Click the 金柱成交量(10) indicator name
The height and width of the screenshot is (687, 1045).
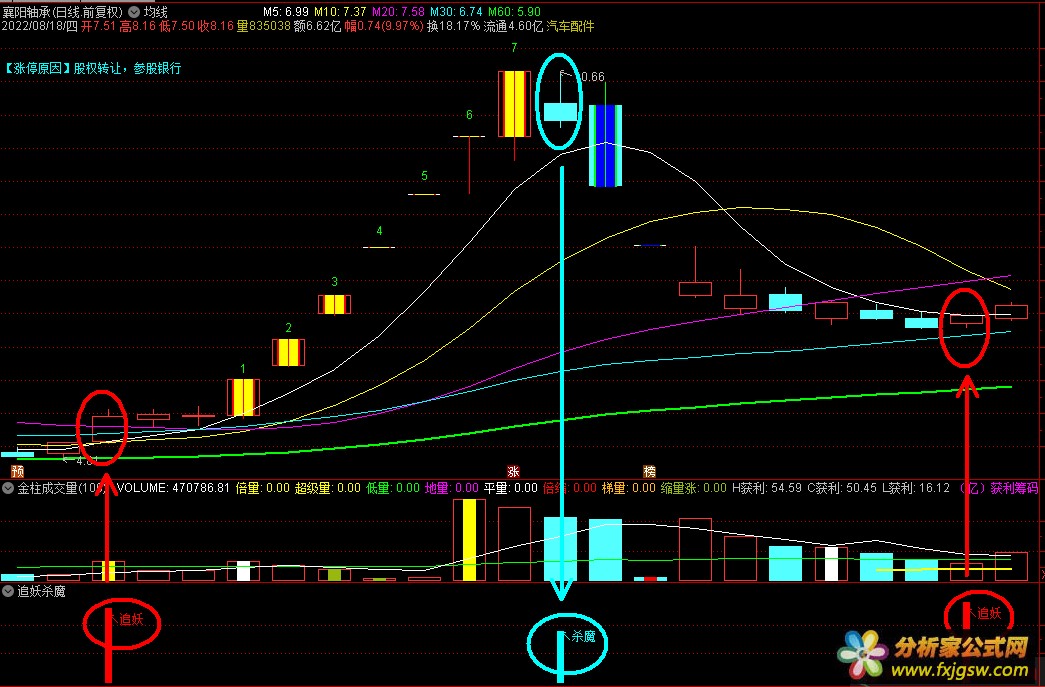pyautogui.click(x=61, y=488)
